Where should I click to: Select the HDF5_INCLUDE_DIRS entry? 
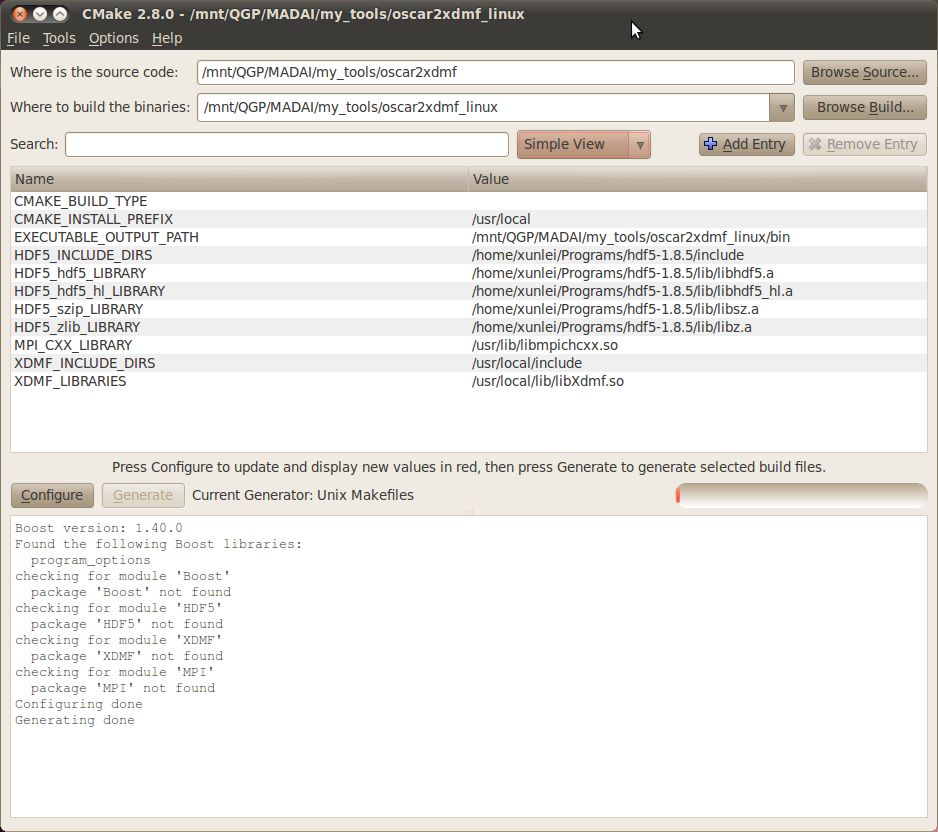tap(83, 255)
